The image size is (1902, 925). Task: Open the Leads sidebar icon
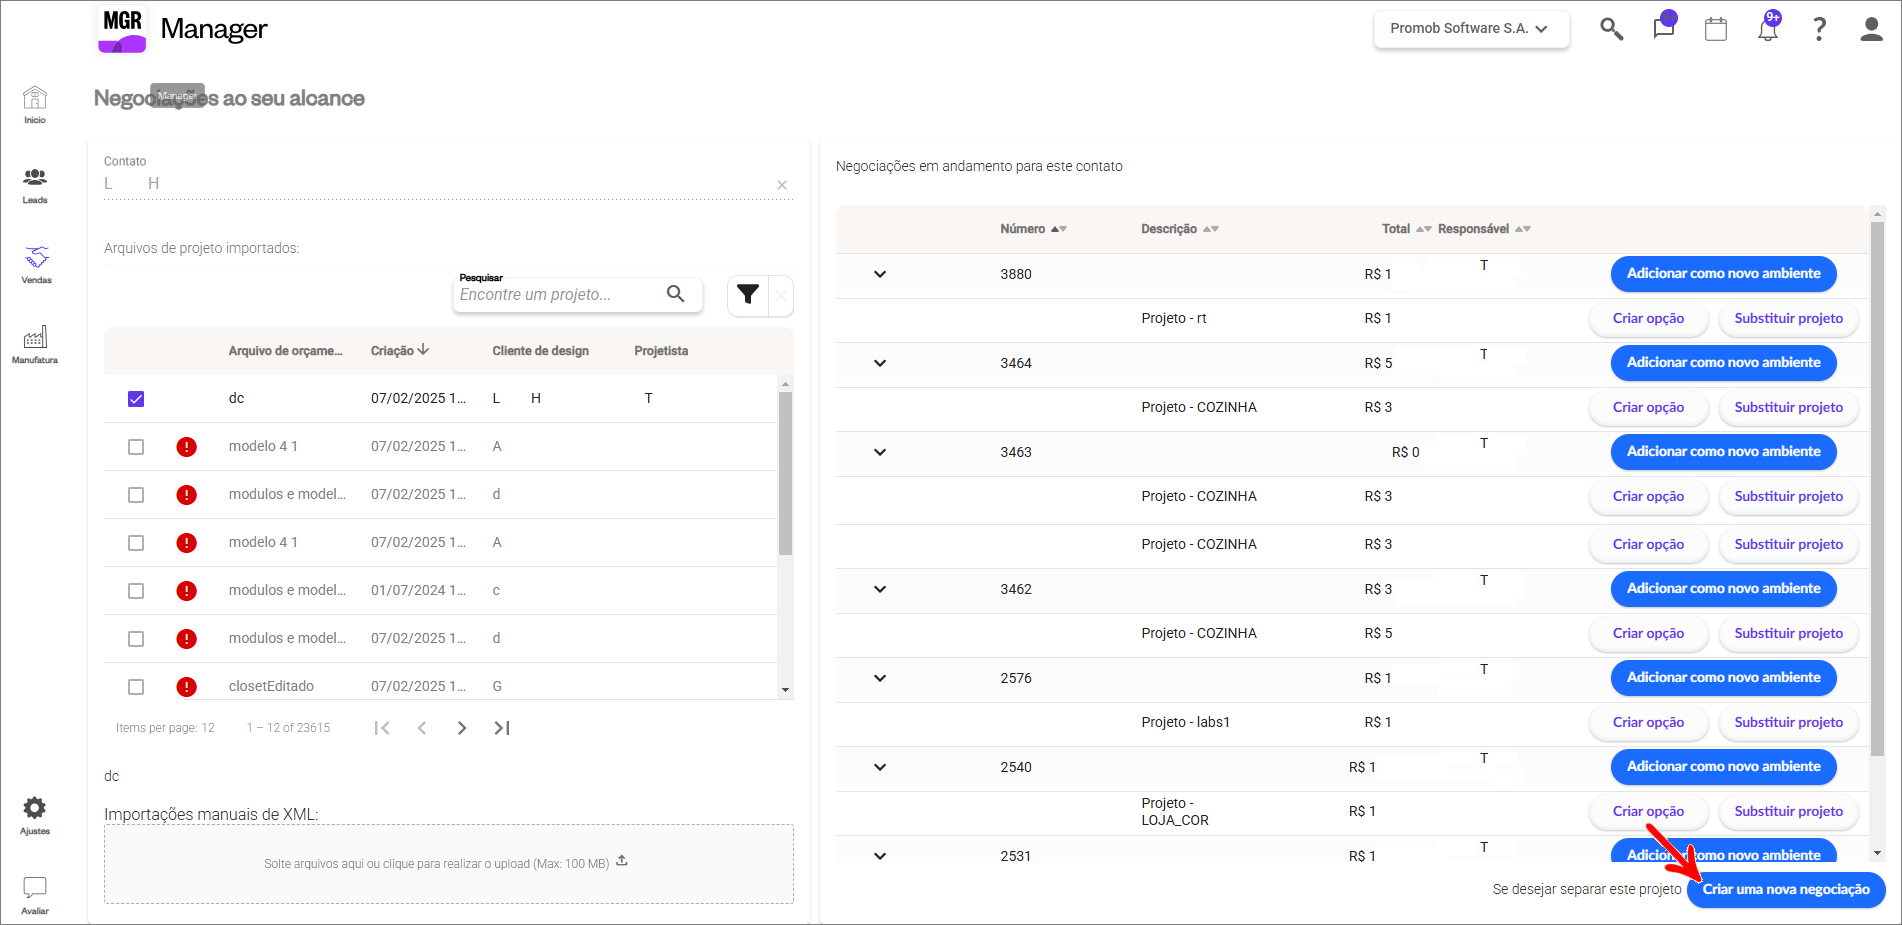(35, 185)
